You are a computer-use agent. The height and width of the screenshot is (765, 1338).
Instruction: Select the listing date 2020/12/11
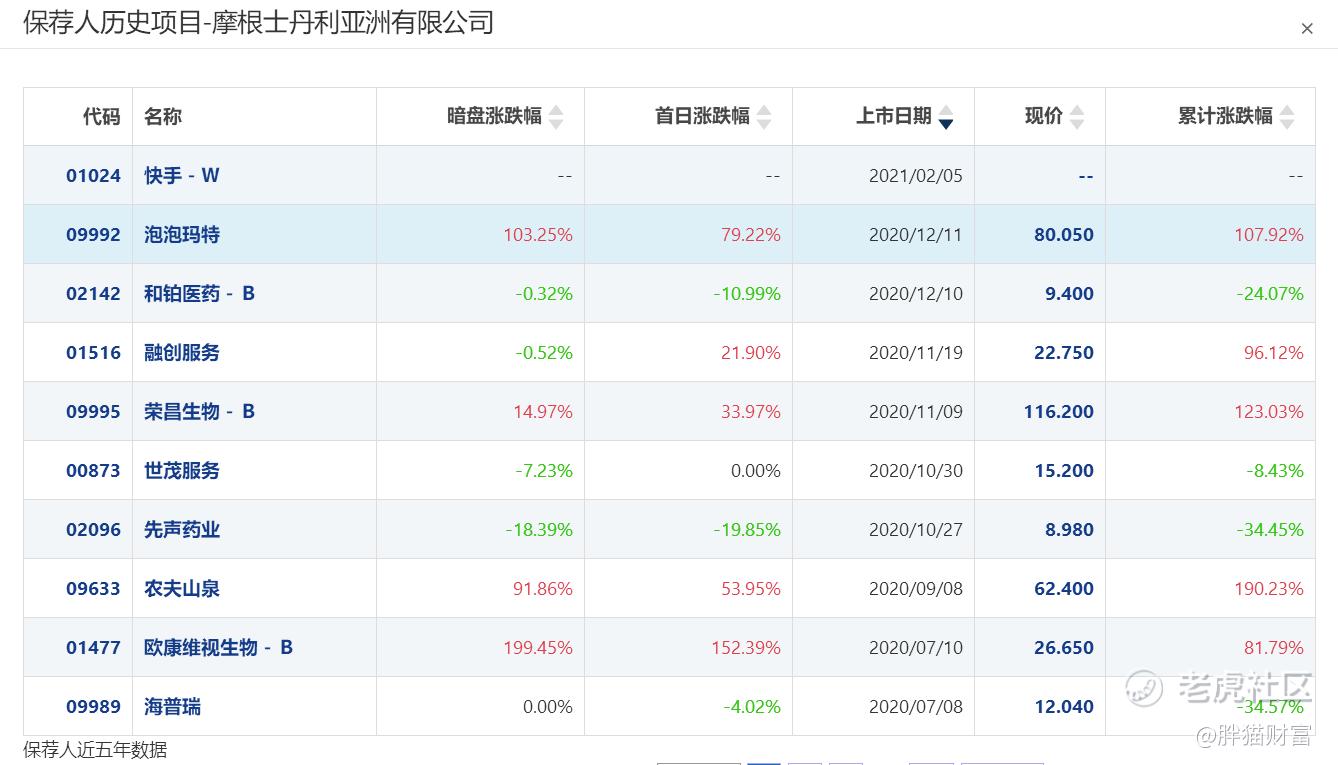pos(916,235)
